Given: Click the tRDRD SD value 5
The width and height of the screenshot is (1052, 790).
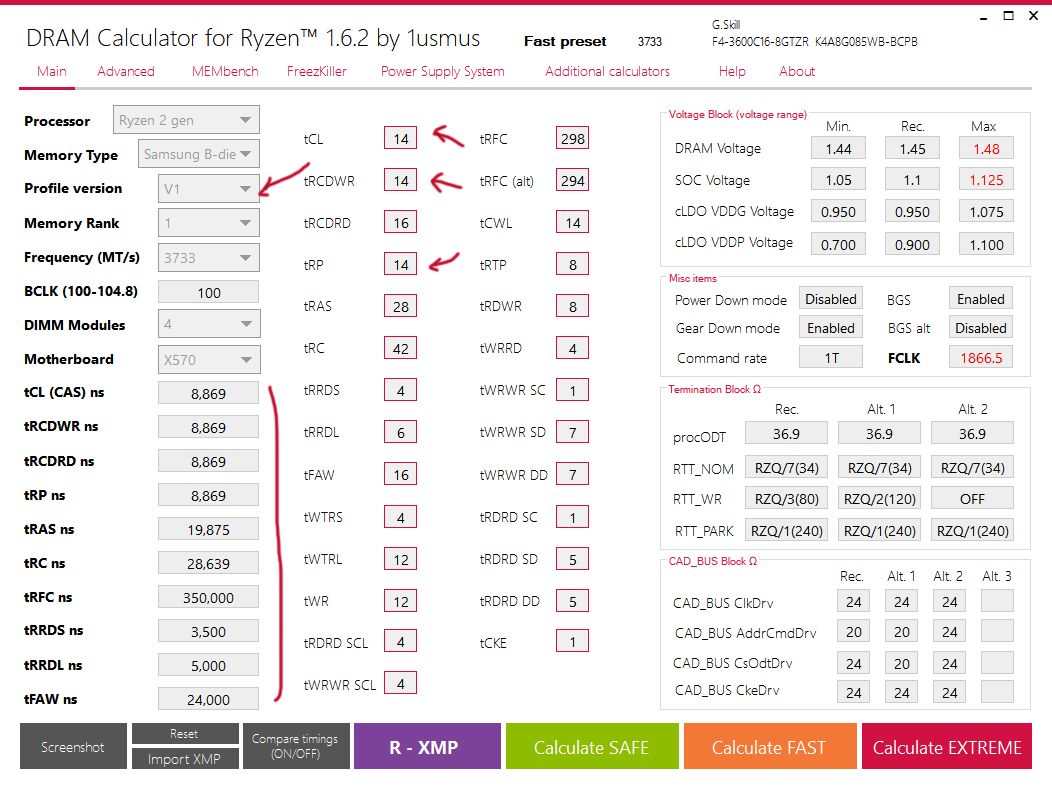Looking at the screenshot, I should [x=572, y=559].
